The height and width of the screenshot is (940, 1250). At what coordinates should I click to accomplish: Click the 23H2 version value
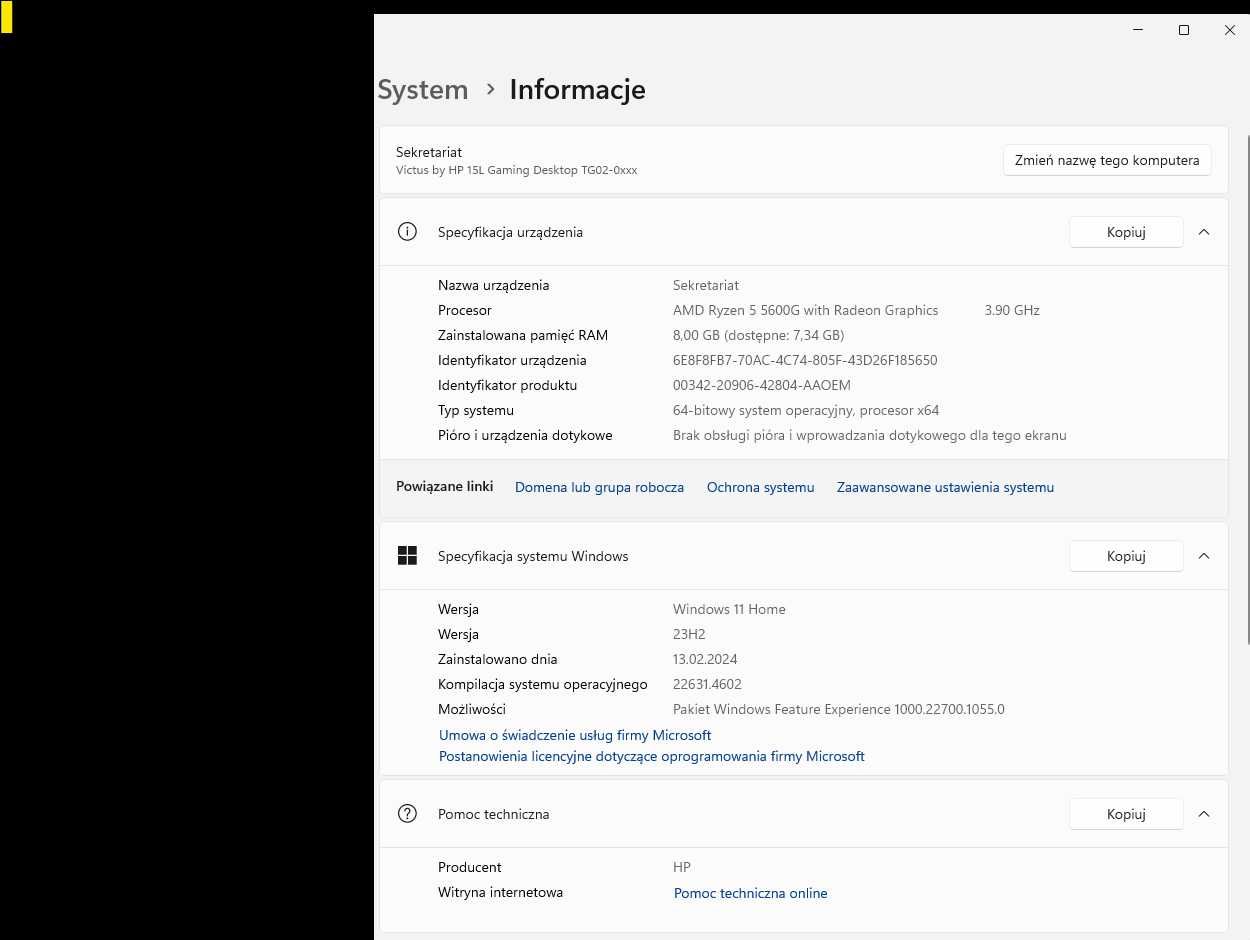click(689, 634)
